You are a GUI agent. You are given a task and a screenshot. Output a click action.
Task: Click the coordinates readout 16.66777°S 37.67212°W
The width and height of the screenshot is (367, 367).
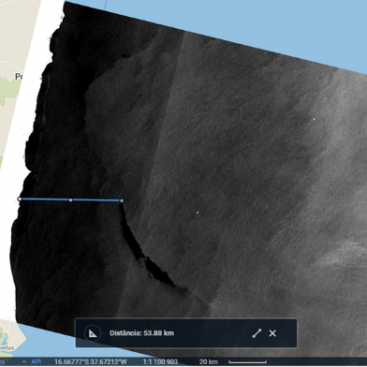[x=90, y=362]
